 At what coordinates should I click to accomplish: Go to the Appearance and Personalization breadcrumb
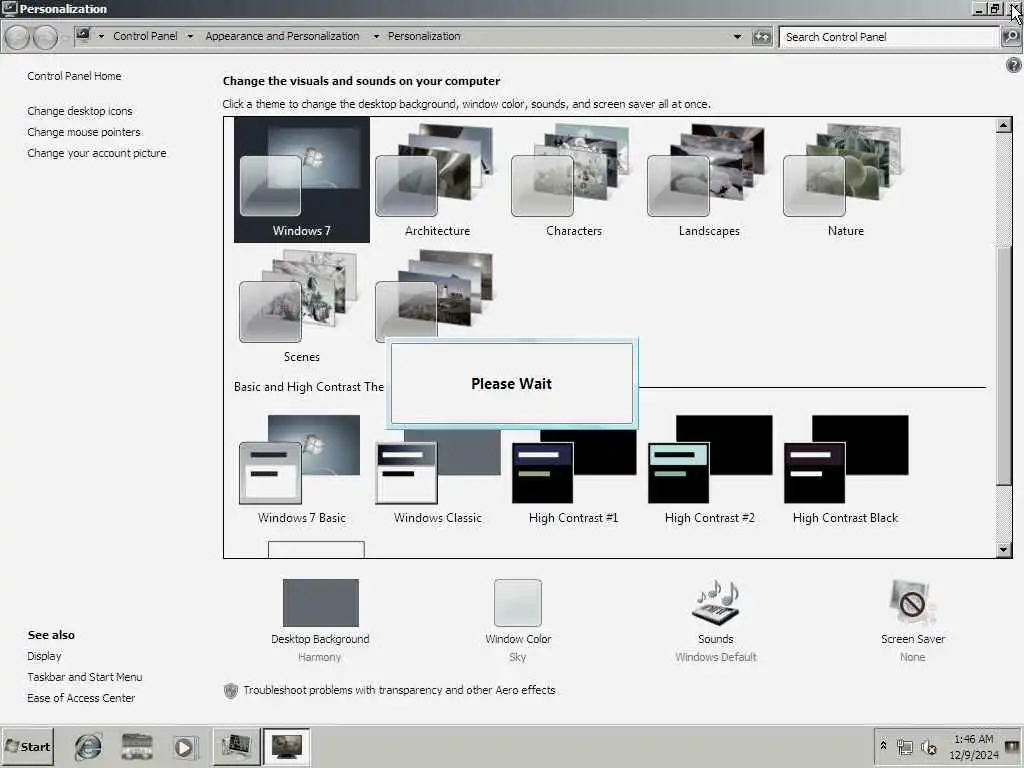click(x=282, y=36)
